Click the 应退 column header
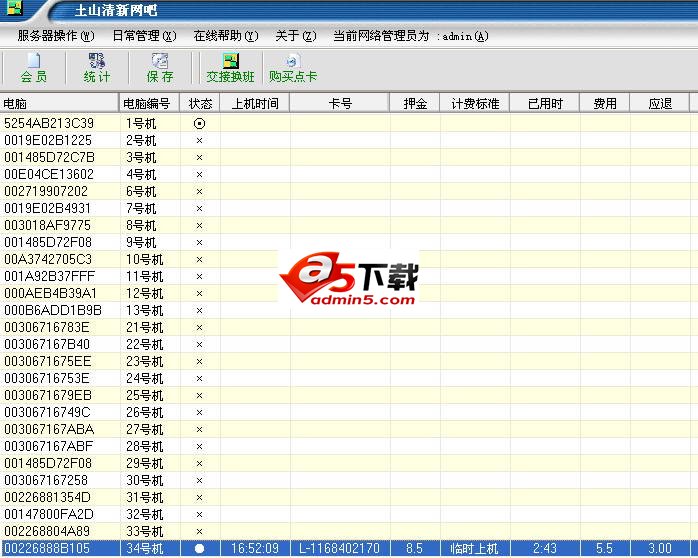 point(660,103)
